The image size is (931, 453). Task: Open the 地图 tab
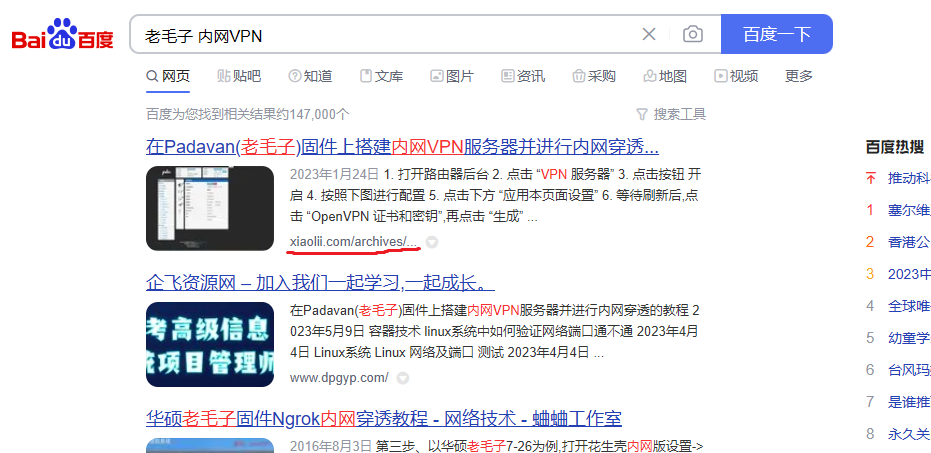(x=665, y=76)
